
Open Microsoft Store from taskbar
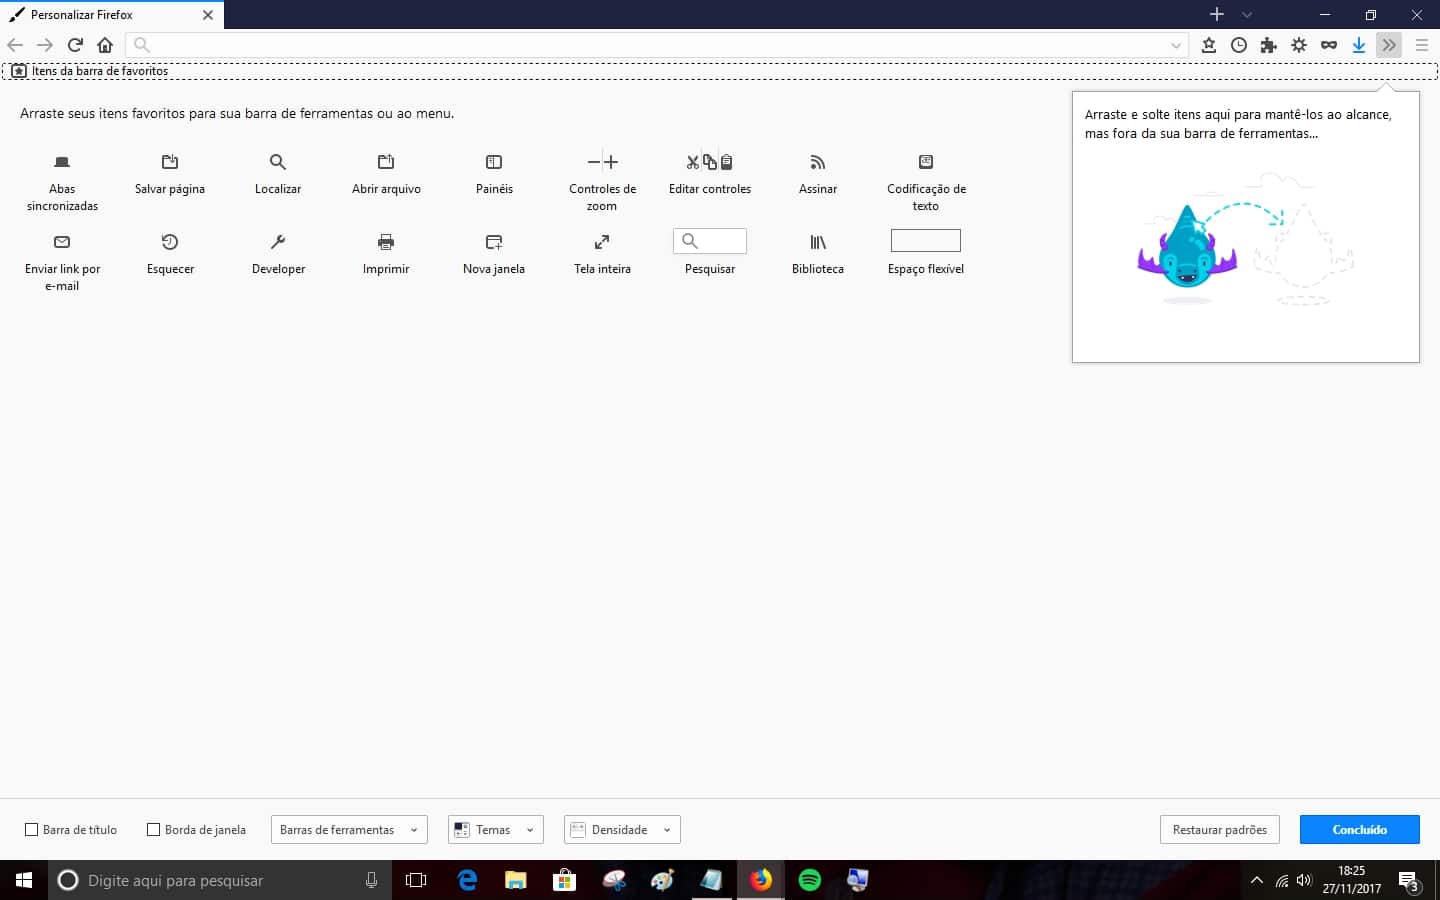coord(564,880)
